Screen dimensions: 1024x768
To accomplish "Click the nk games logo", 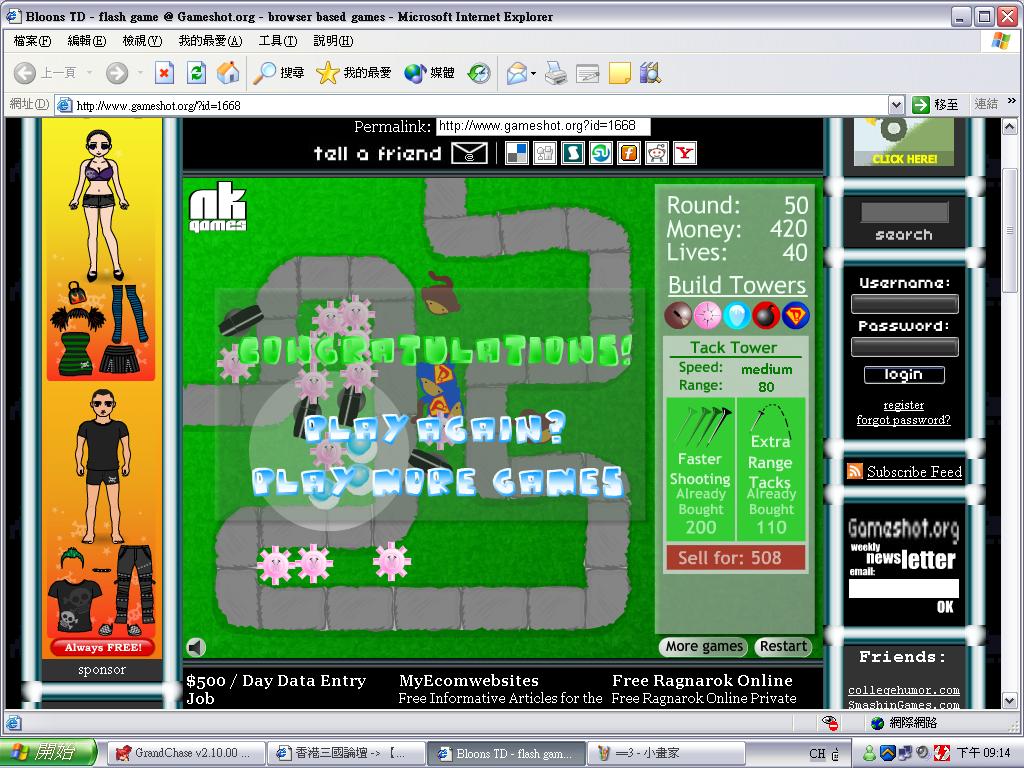I will (217, 207).
